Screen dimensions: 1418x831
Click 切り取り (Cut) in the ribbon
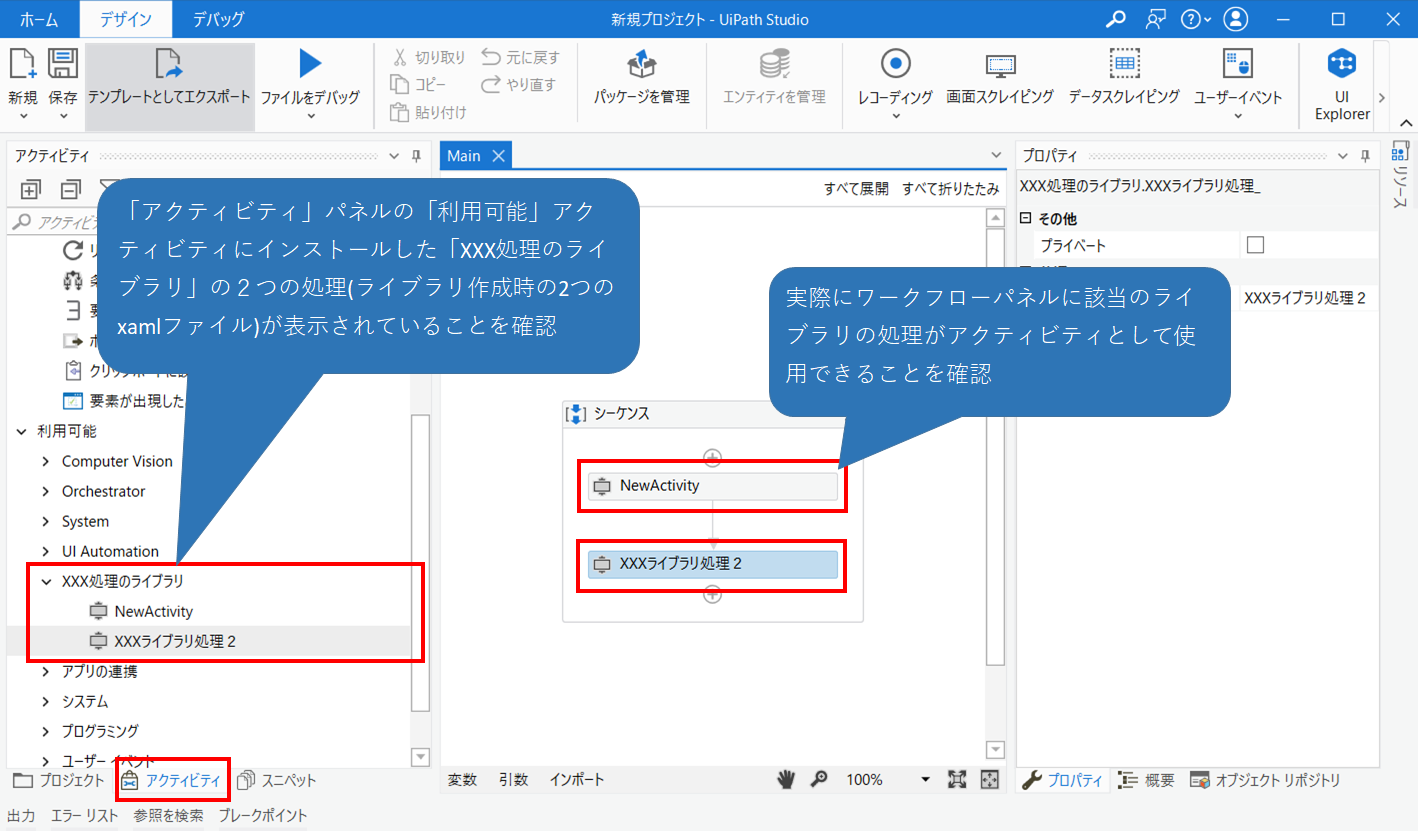pos(428,58)
